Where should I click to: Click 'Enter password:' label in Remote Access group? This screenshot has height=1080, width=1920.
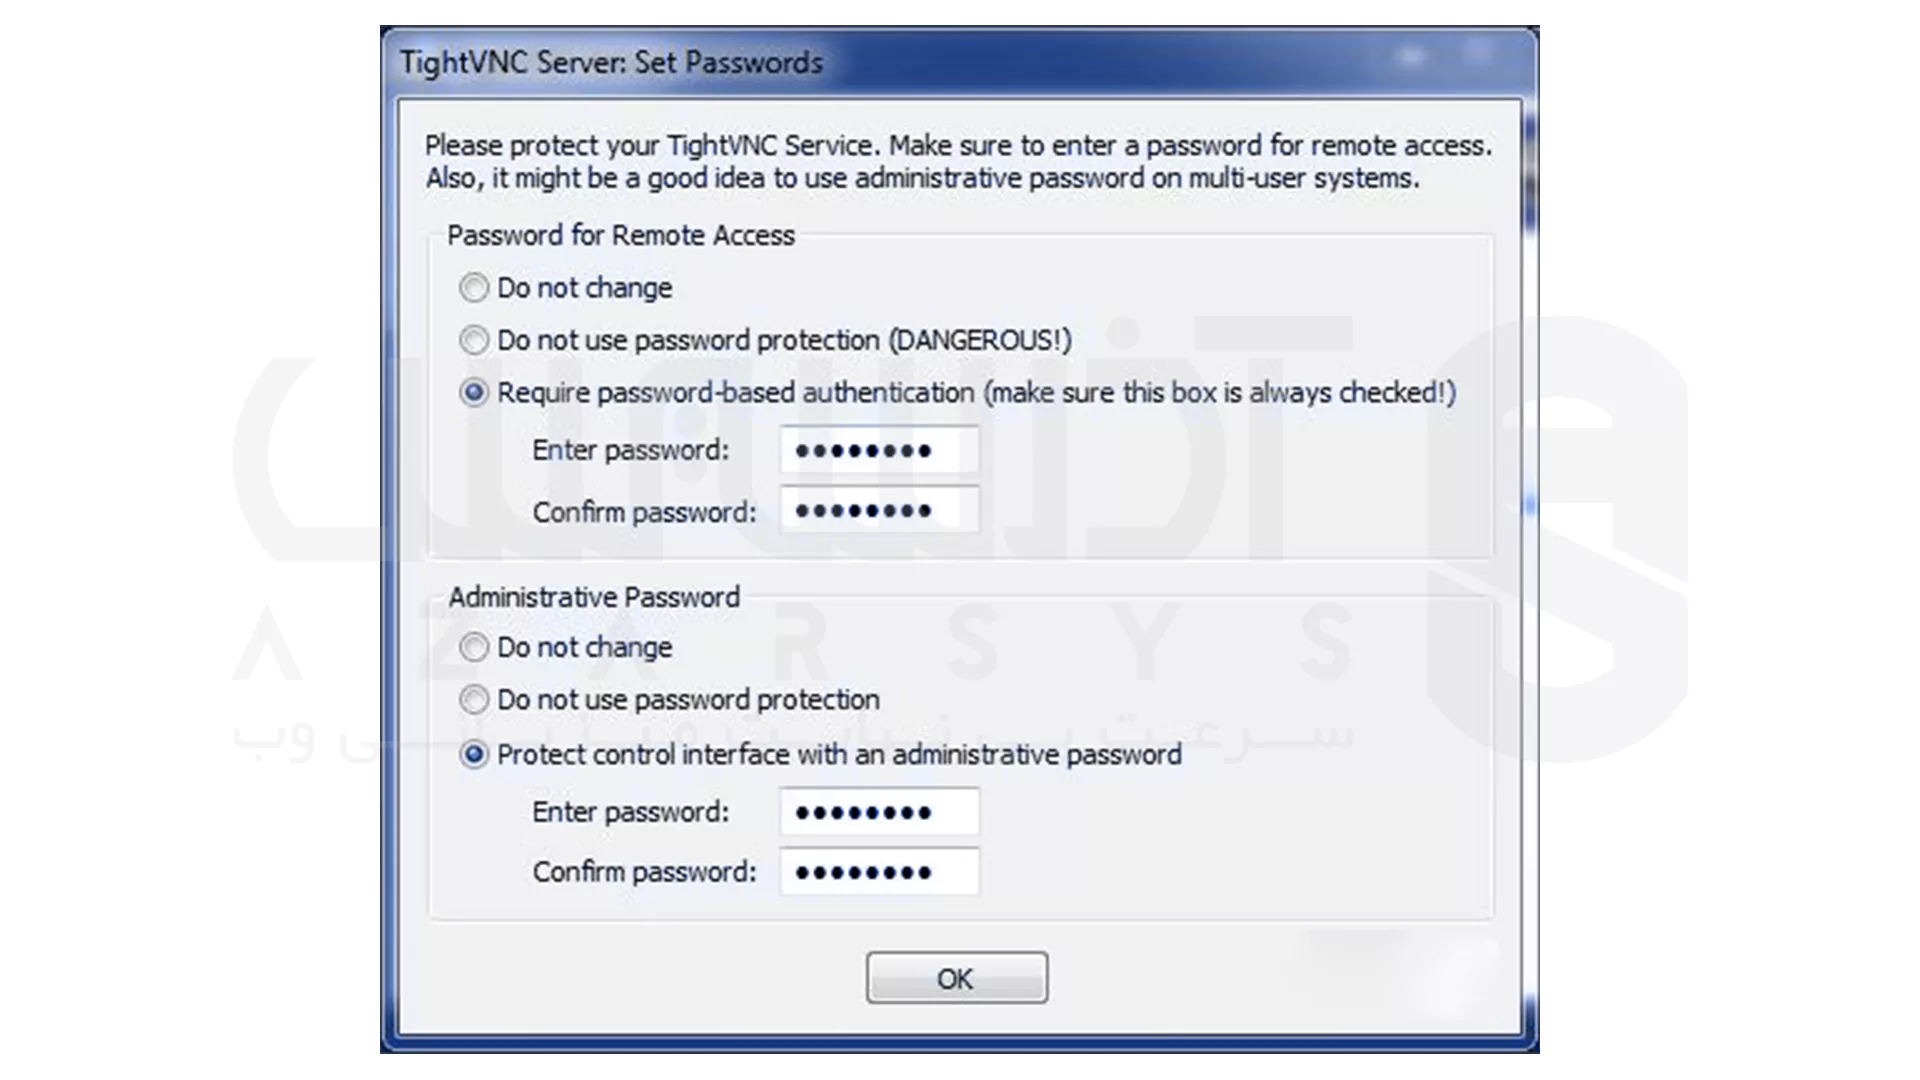click(630, 450)
